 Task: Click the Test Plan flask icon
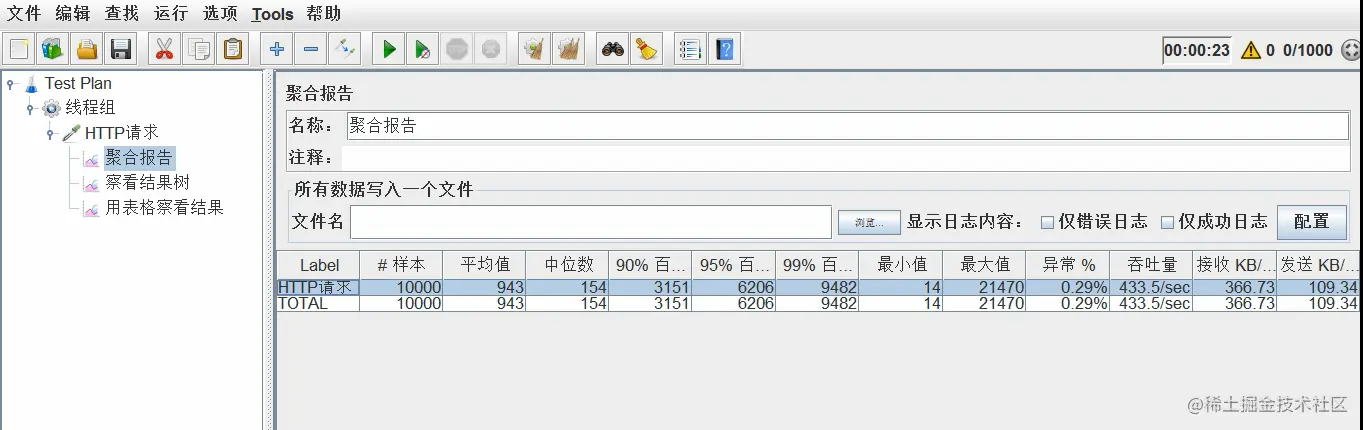(31, 83)
